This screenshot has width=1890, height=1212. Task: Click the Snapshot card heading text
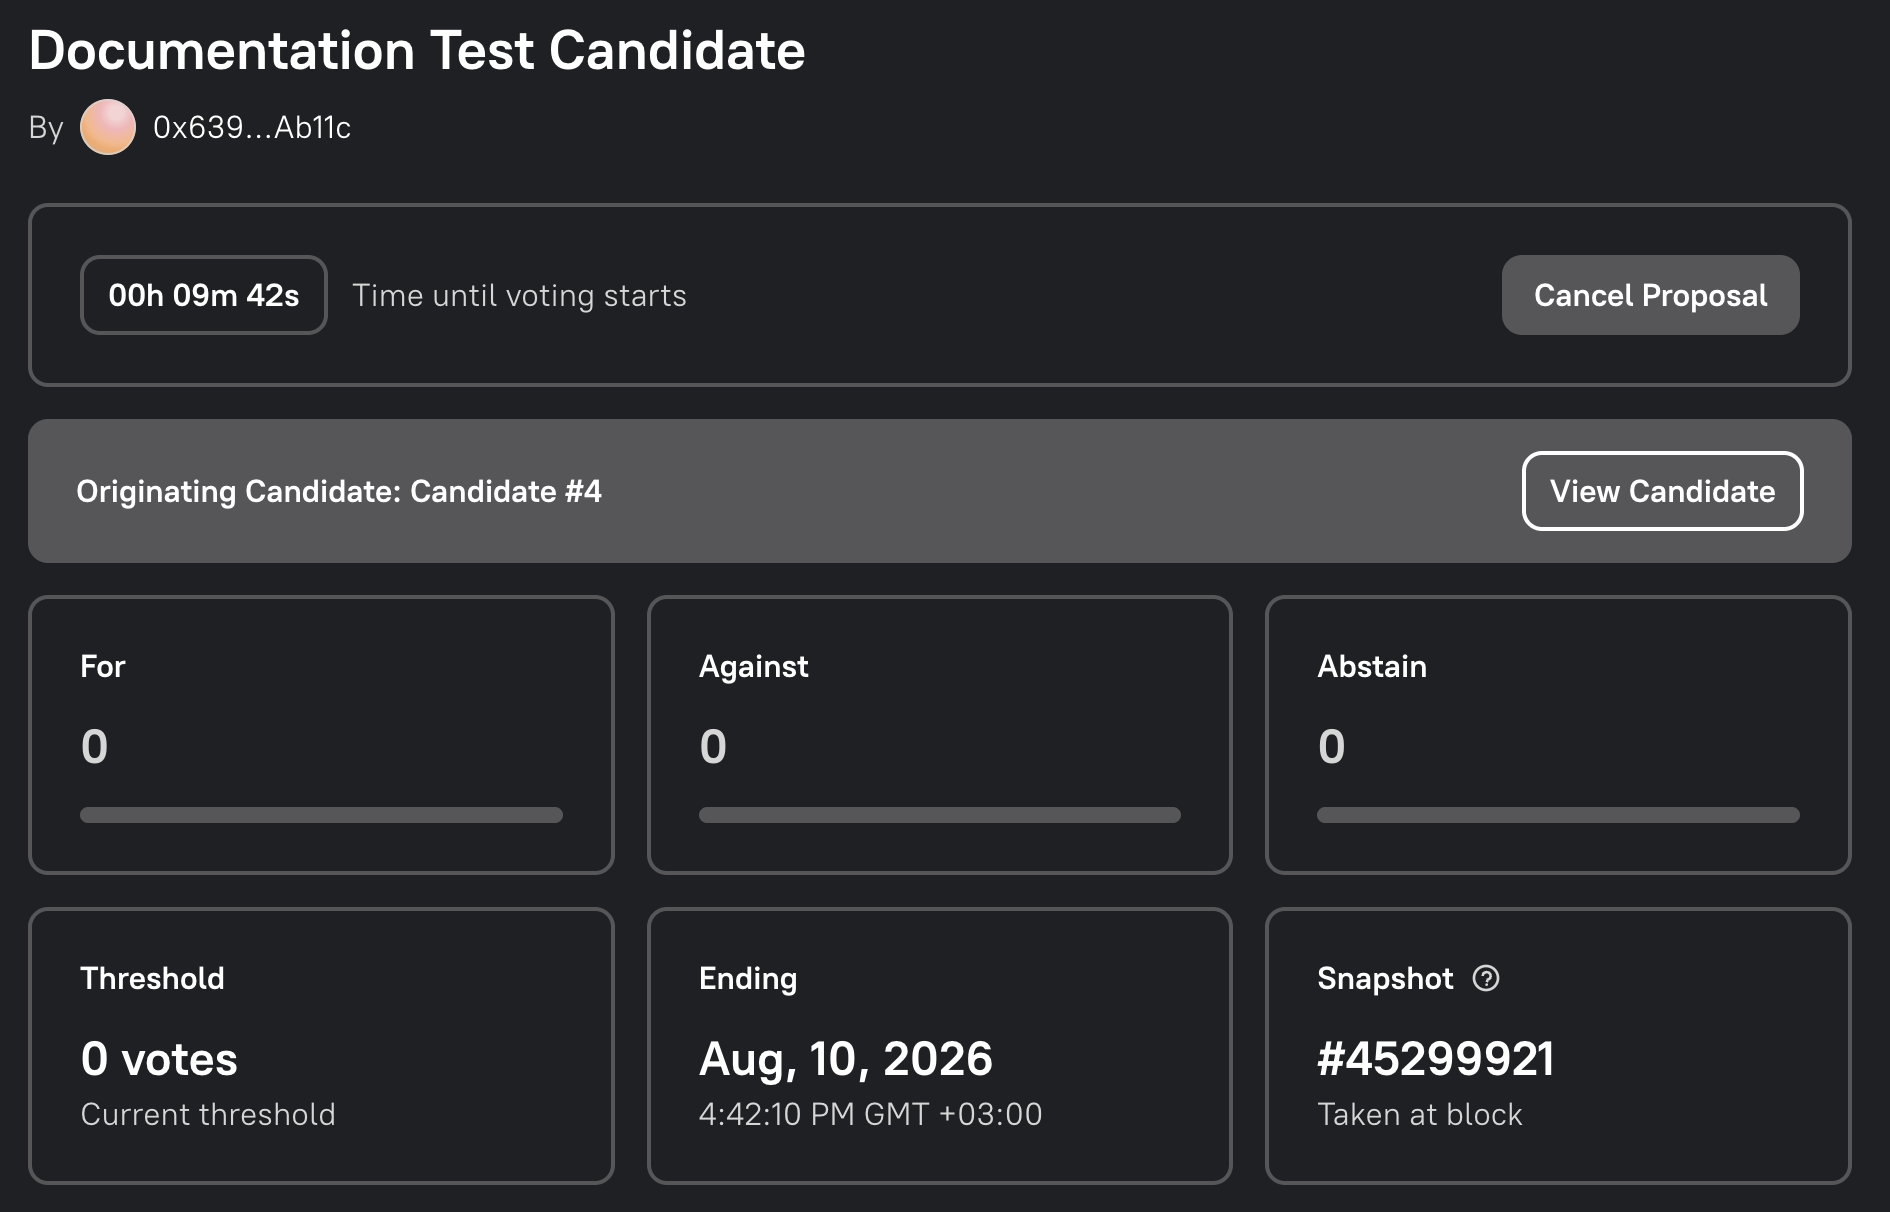(1385, 979)
